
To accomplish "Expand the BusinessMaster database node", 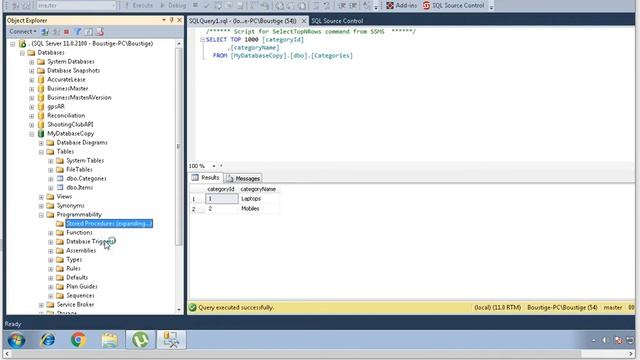I will 32,89.
